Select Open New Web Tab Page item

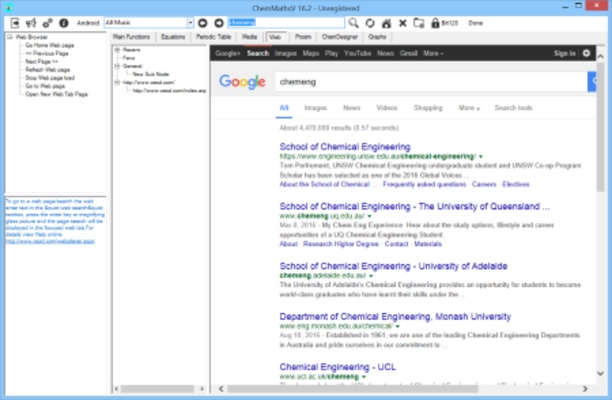point(57,94)
